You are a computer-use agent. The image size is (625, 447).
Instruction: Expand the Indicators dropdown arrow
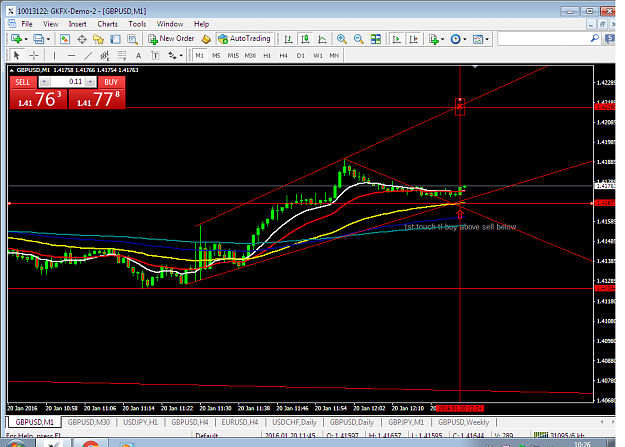pos(442,39)
